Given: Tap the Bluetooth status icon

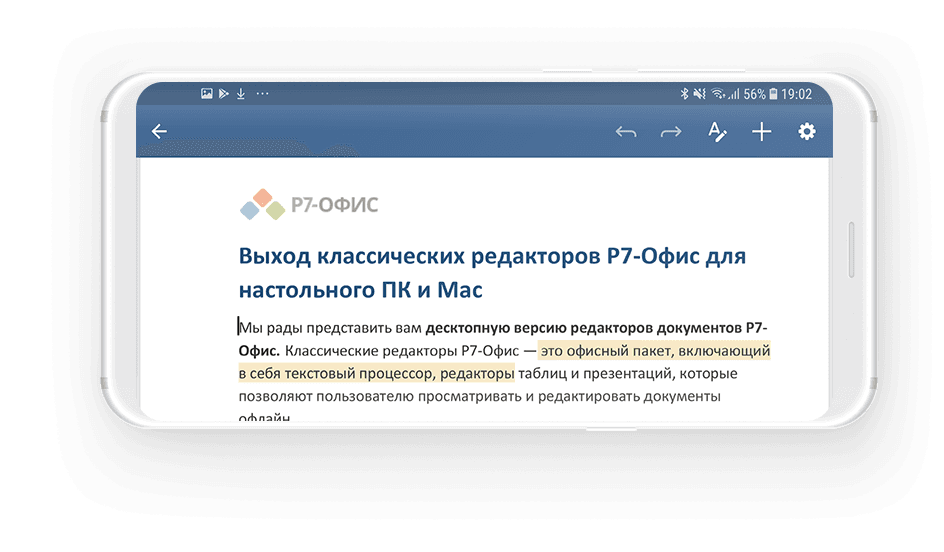Looking at the screenshot, I should (x=684, y=94).
